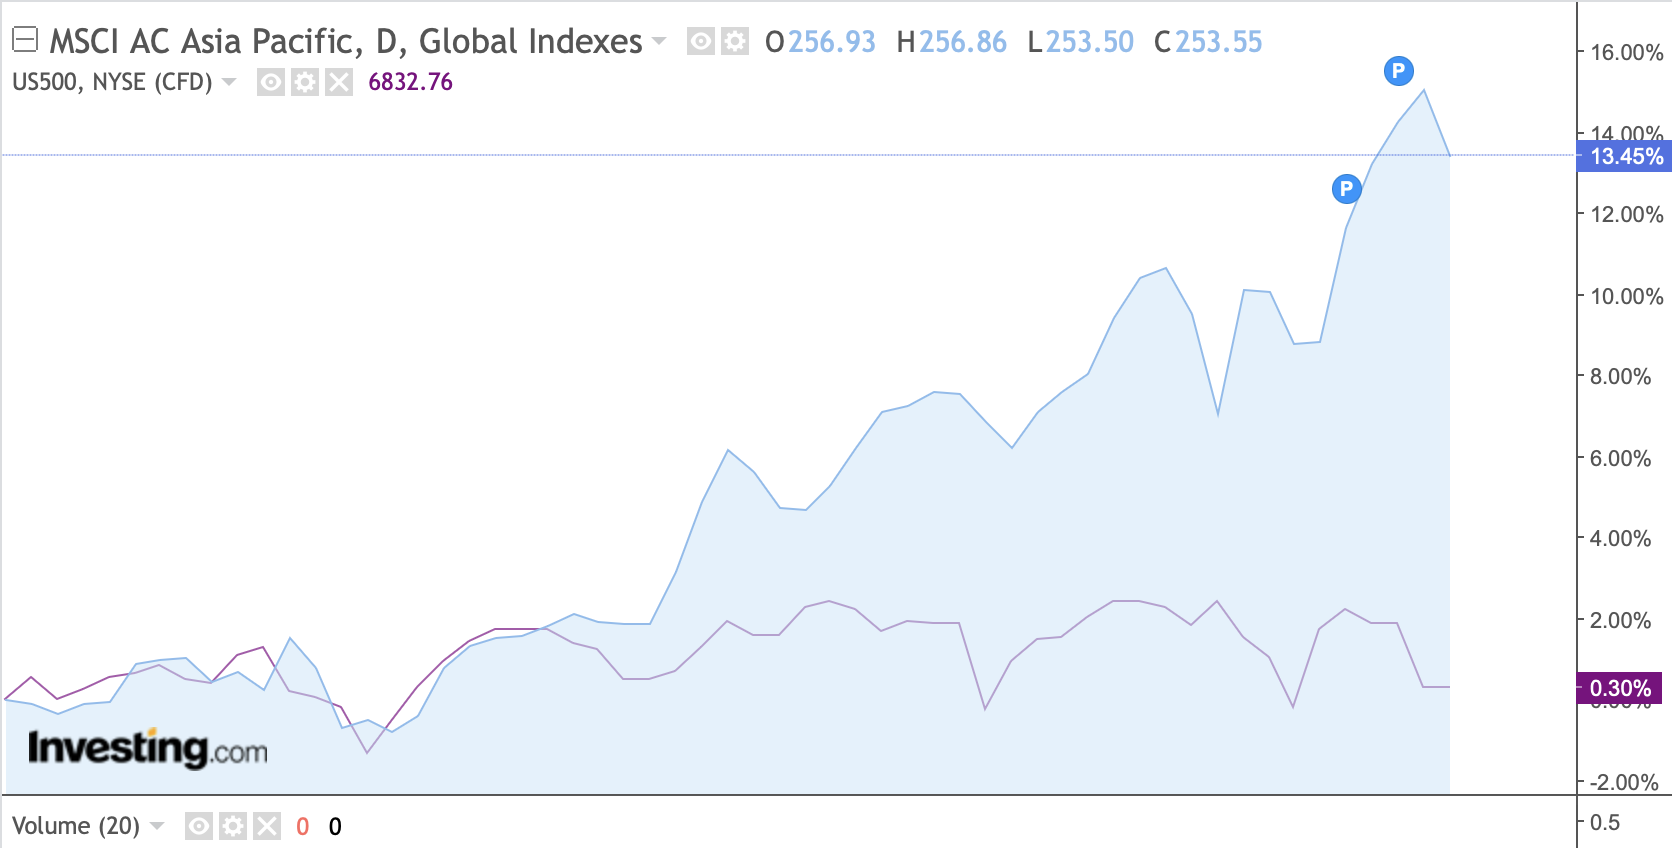The image size is (1672, 848).
Task: Click the Investing.com logo watermark
Action: pos(147,748)
